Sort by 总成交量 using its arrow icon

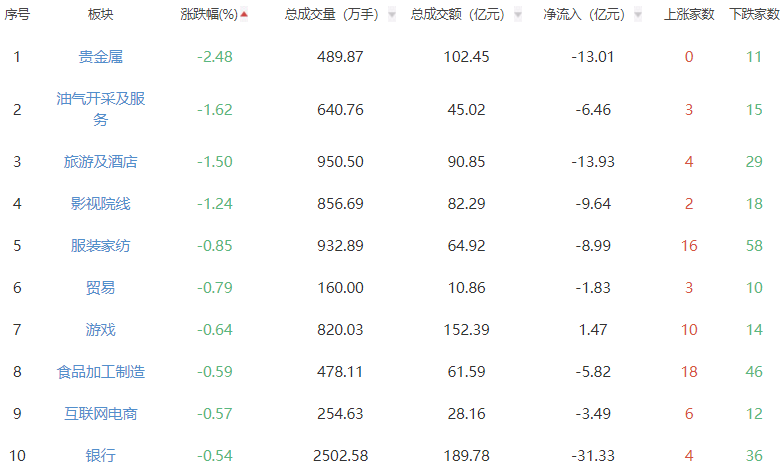tap(392, 15)
